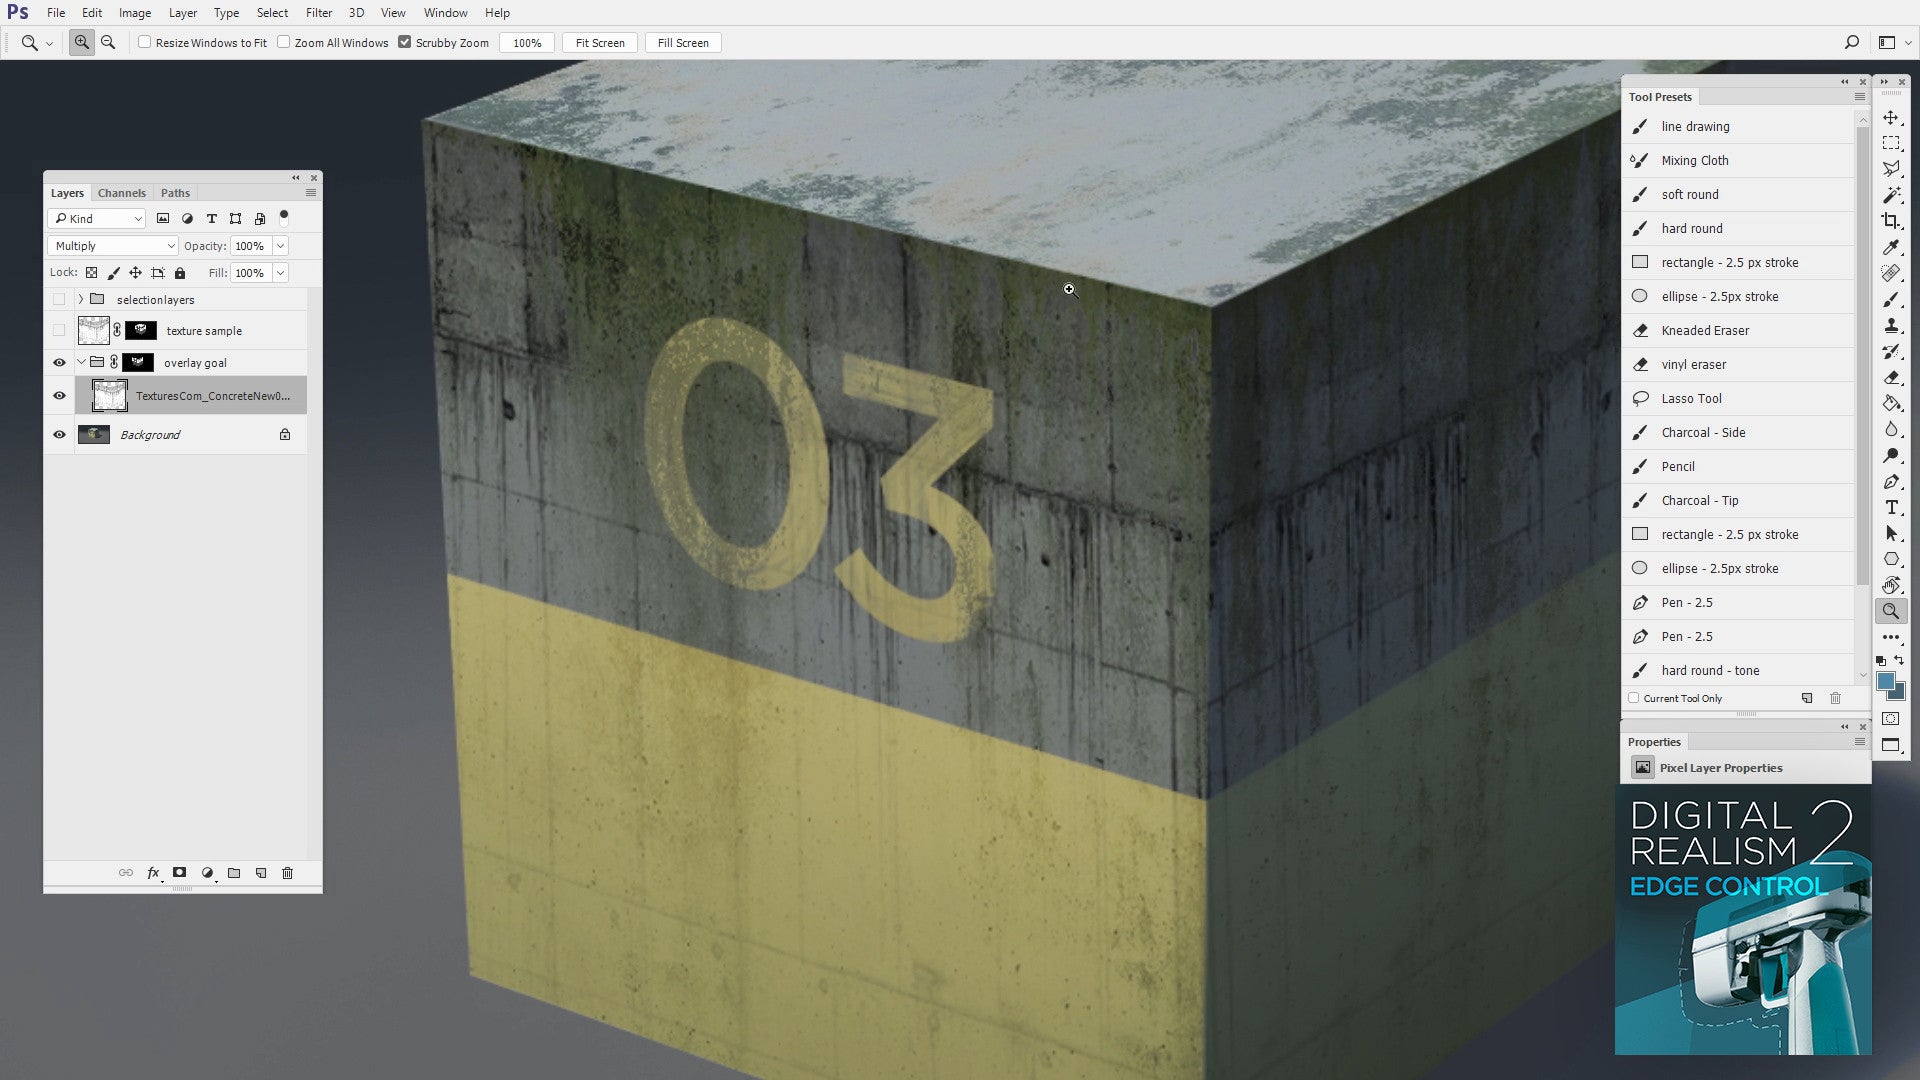Click the Add layer style fx icon
The width and height of the screenshot is (1920, 1080).
[x=153, y=872]
